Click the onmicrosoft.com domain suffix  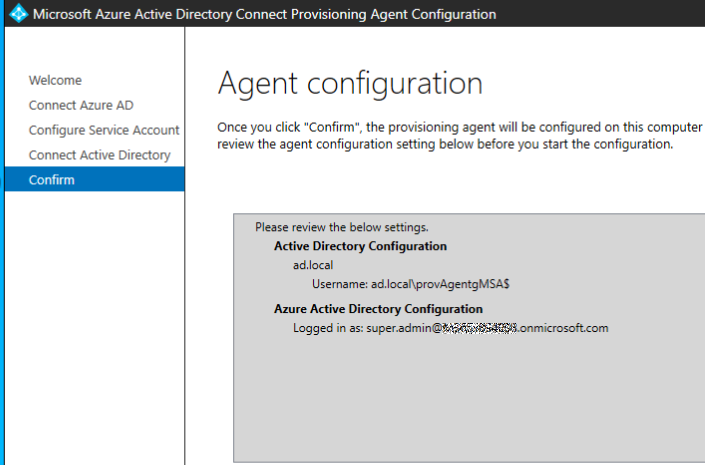click(563, 328)
